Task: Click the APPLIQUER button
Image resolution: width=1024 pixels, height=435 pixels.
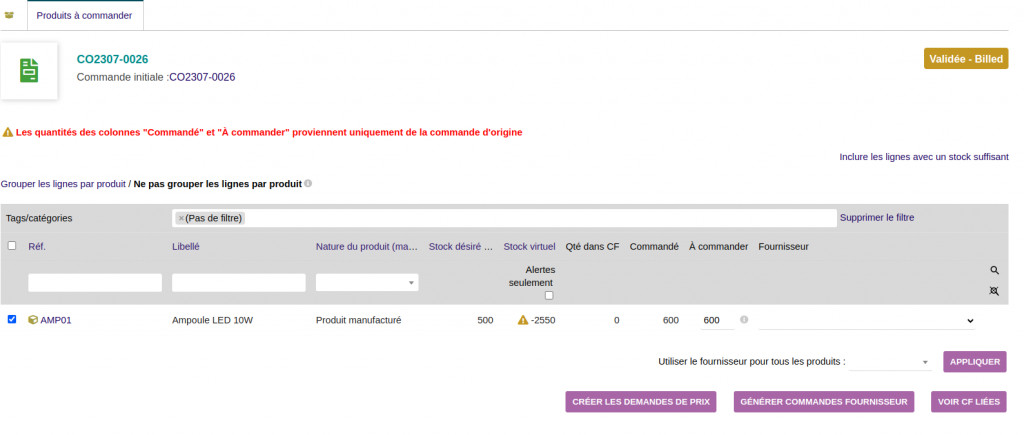Action: pyautogui.click(x=974, y=362)
